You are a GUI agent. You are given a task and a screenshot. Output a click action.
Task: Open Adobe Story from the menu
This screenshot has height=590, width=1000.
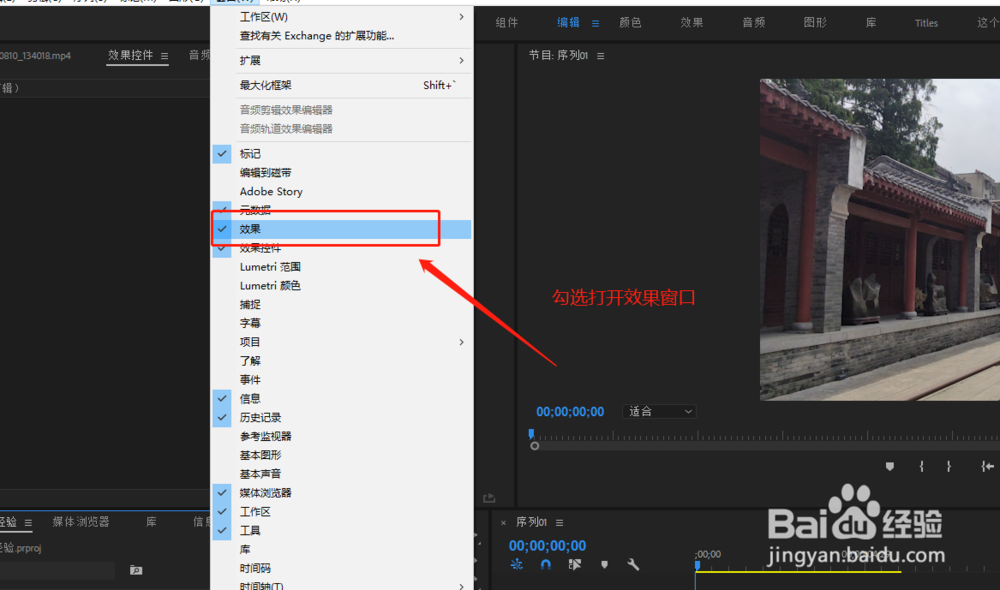coord(341,191)
